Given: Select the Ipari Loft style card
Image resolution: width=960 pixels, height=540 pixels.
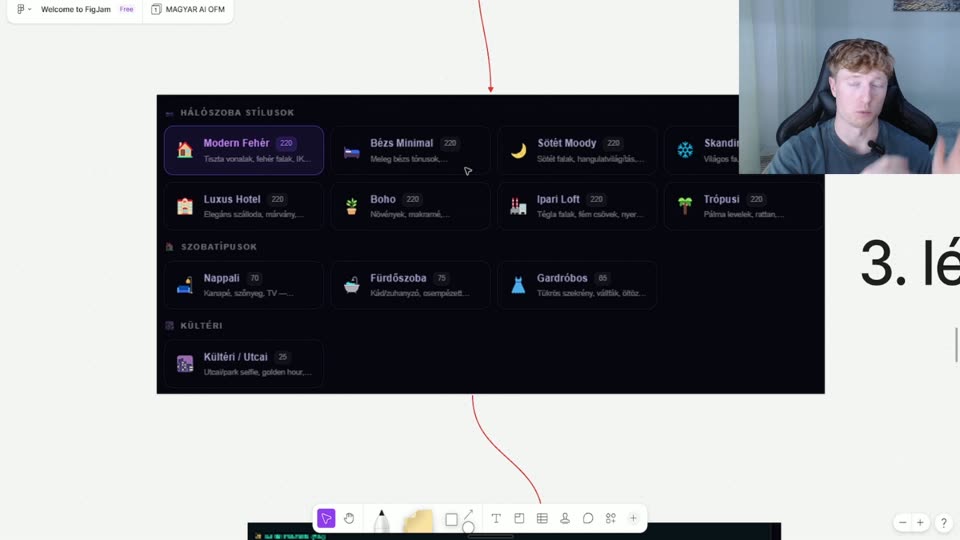Looking at the screenshot, I should [x=577, y=206].
